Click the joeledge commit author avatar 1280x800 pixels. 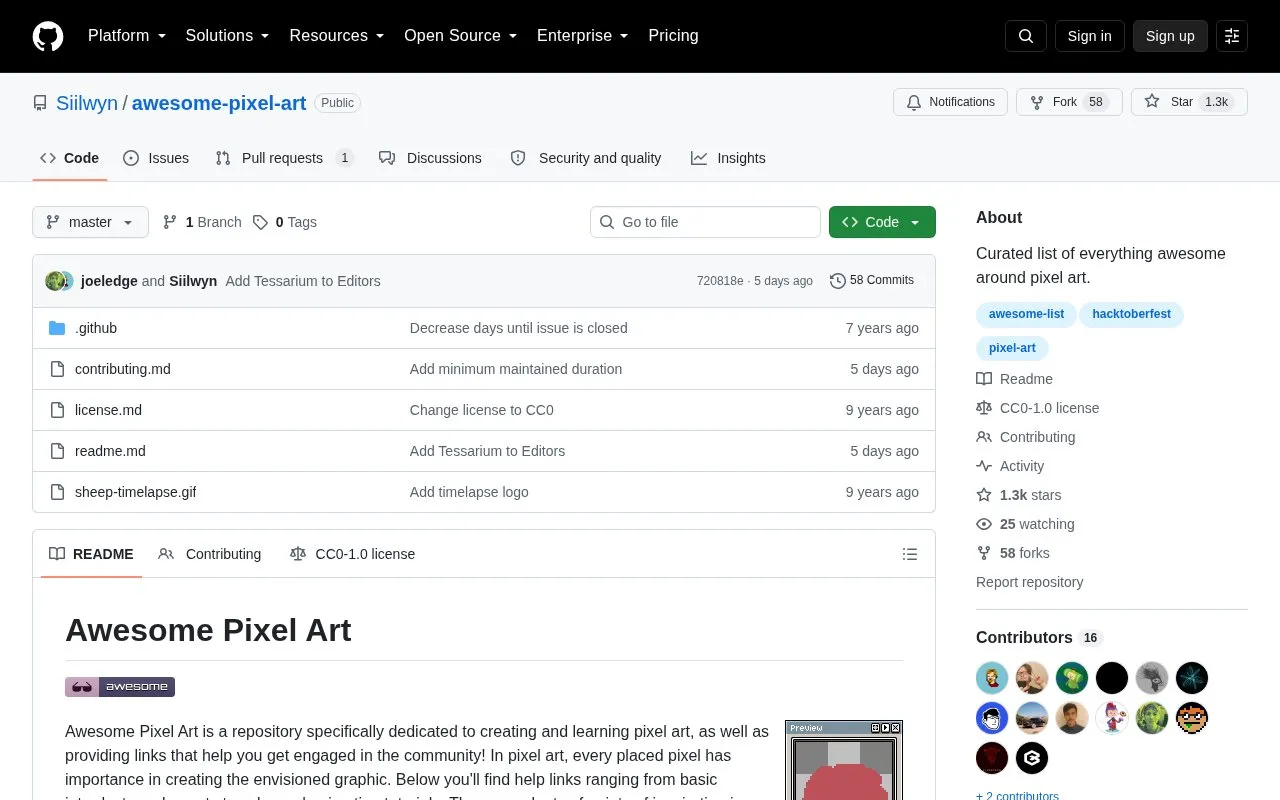(55, 281)
